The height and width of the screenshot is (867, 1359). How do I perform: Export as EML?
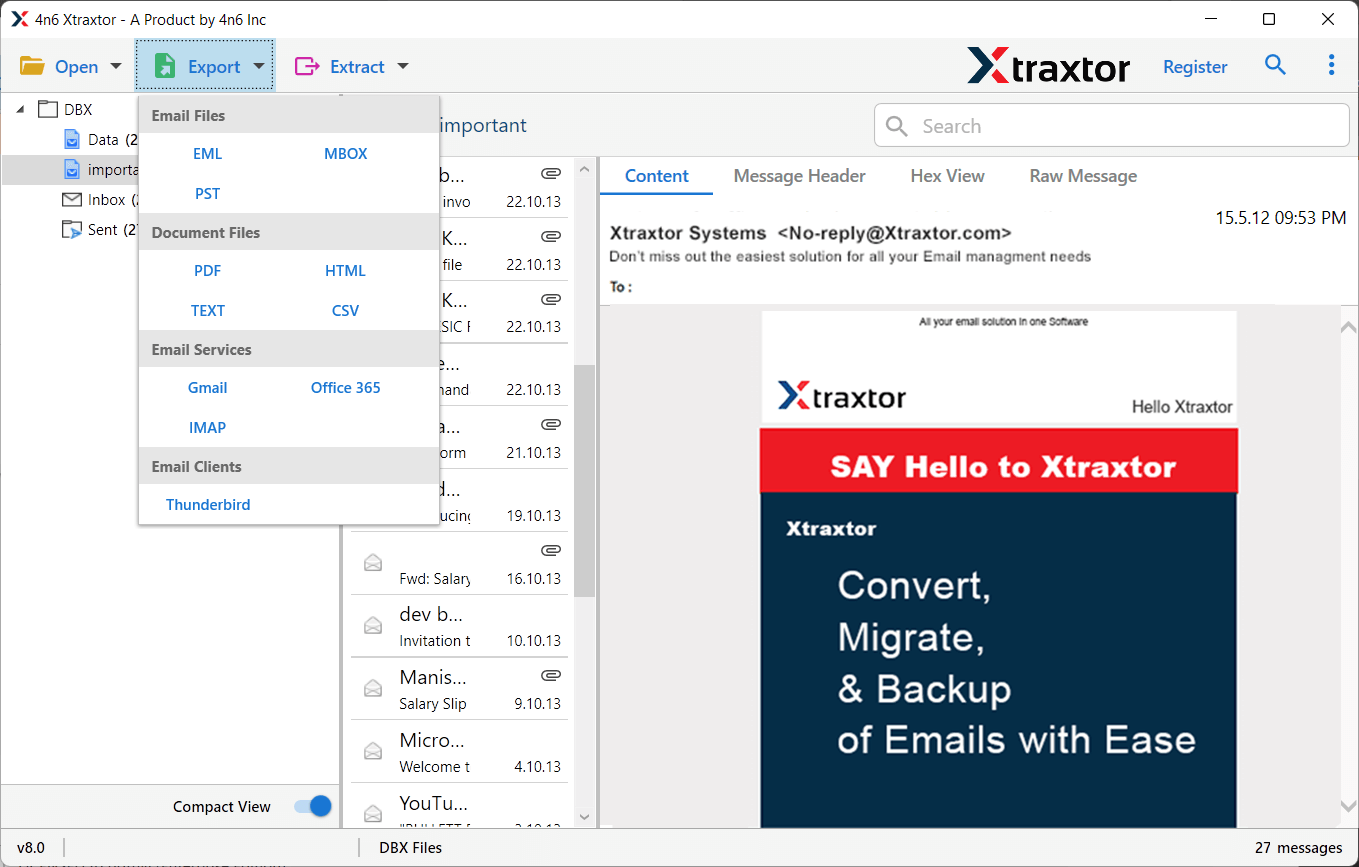208,154
